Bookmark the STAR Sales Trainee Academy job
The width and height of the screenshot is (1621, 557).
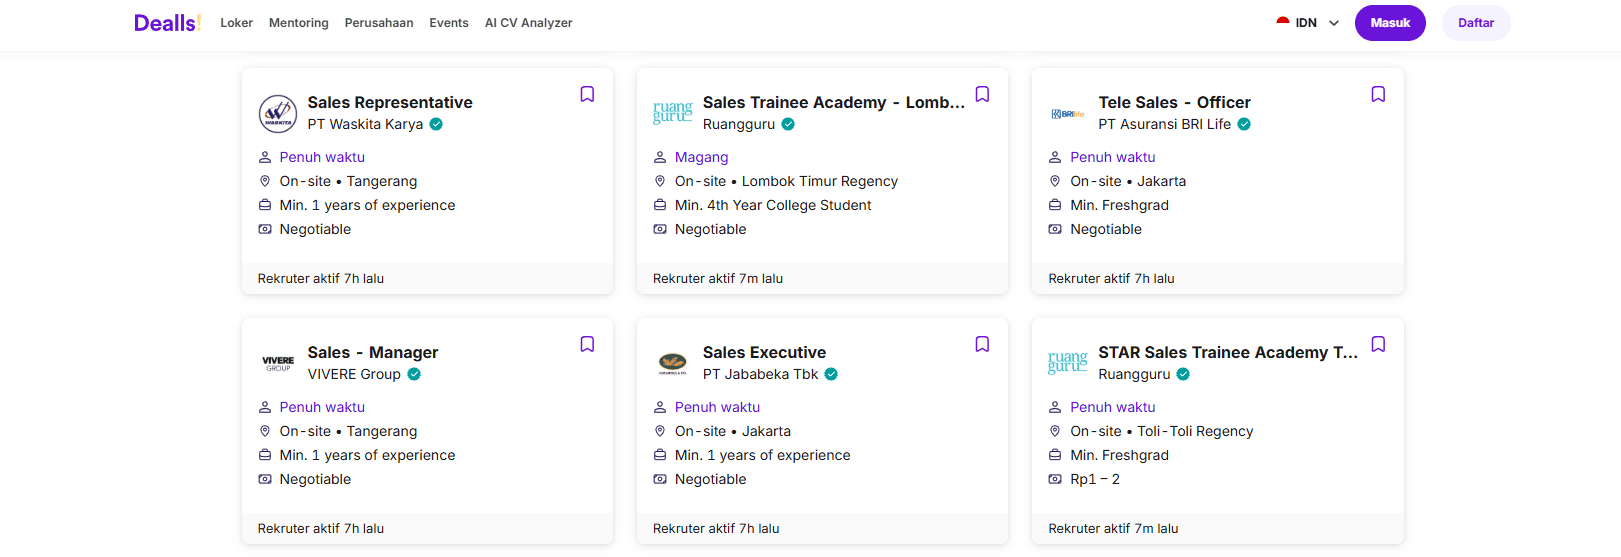tap(1378, 344)
